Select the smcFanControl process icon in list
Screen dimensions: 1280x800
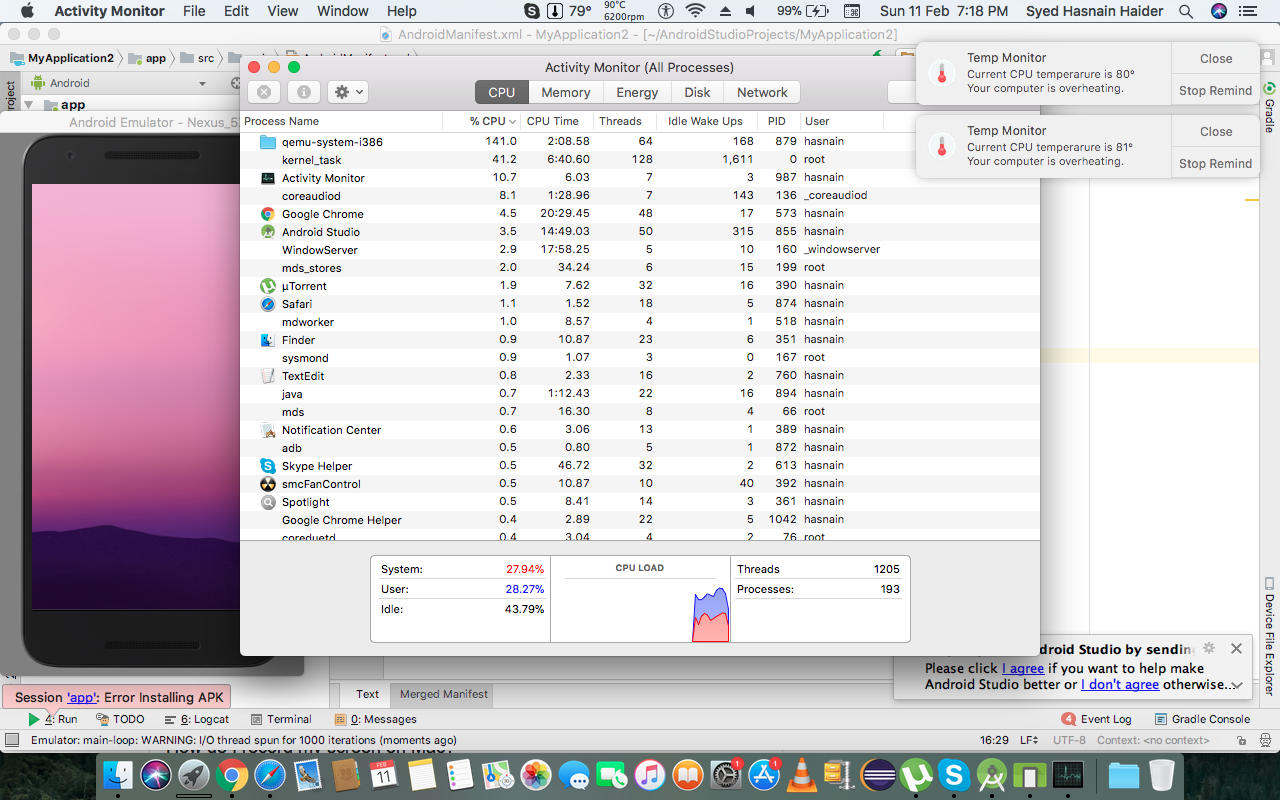(x=268, y=484)
